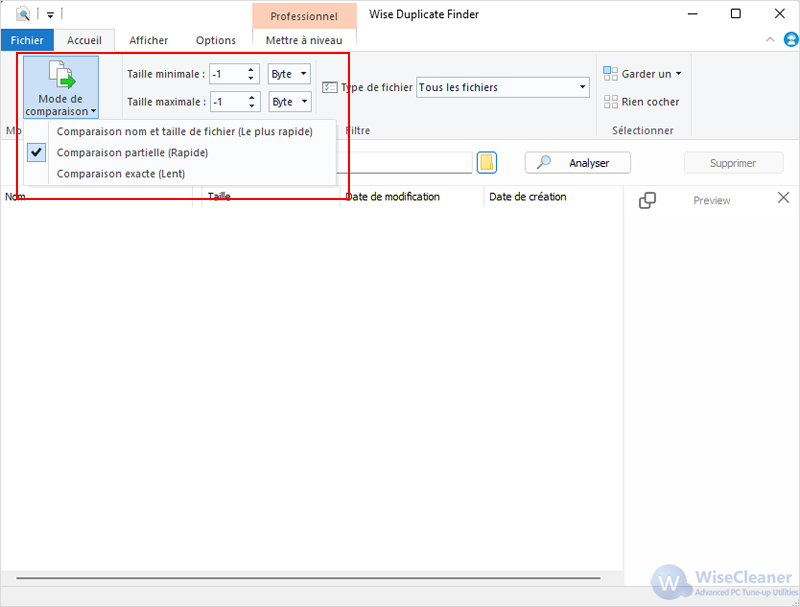Decrease Taille minimale with the down arrow
Viewport: 800px width, 607px height.
[251, 78]
